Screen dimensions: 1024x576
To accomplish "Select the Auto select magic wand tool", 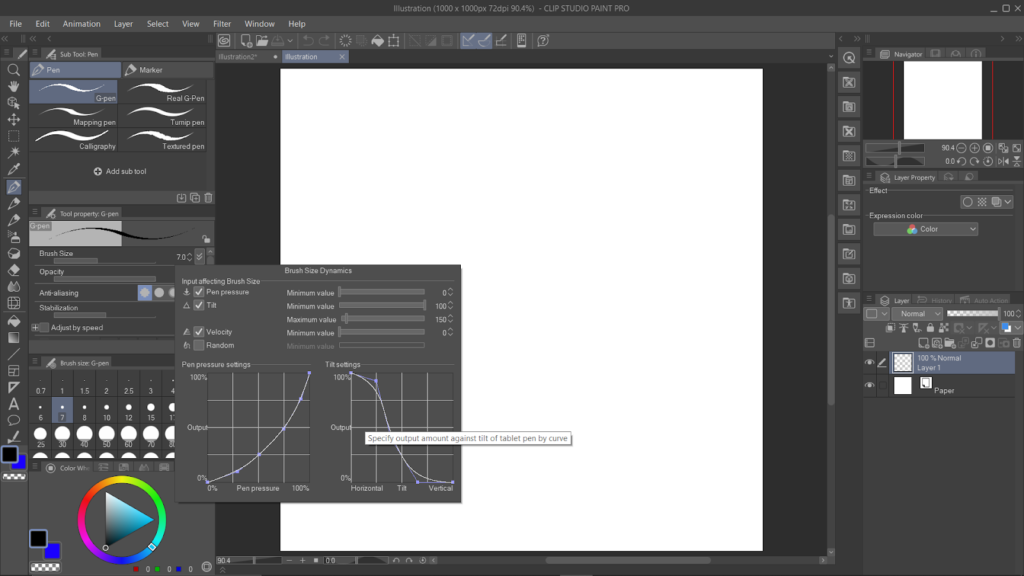I will [13, 152].
